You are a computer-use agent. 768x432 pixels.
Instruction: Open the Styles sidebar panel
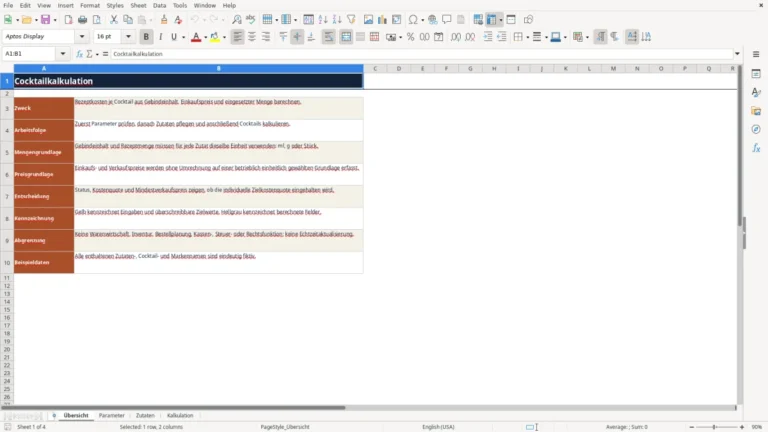756,92
